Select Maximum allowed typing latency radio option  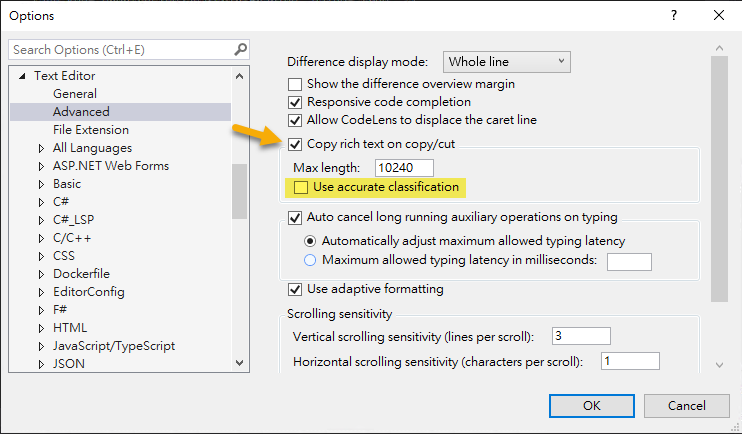pyautogui.click(x=310, y=260)
